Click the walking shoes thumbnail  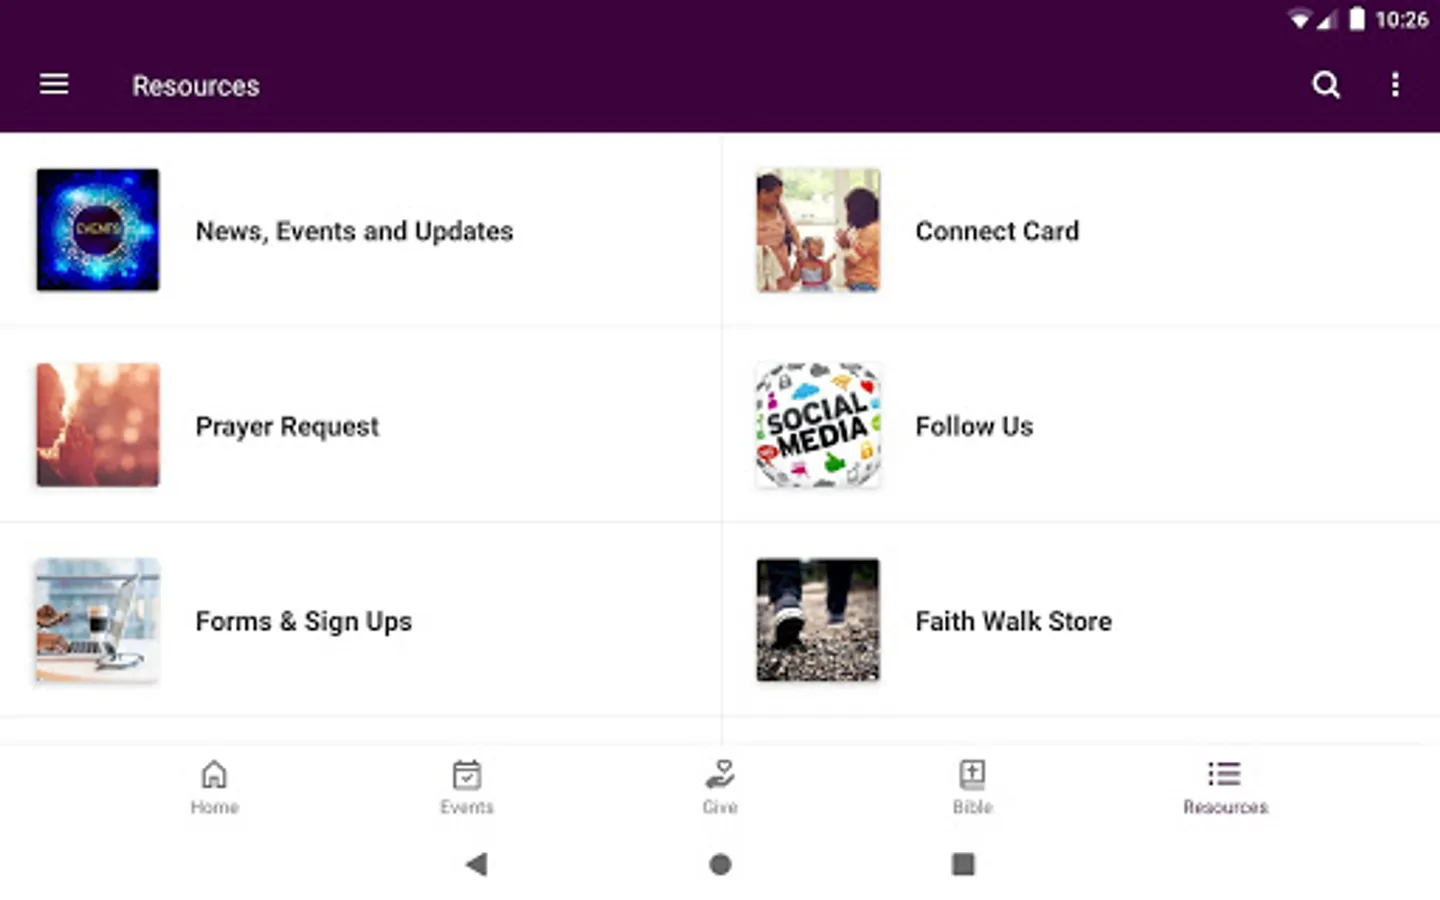click(818, 620)
